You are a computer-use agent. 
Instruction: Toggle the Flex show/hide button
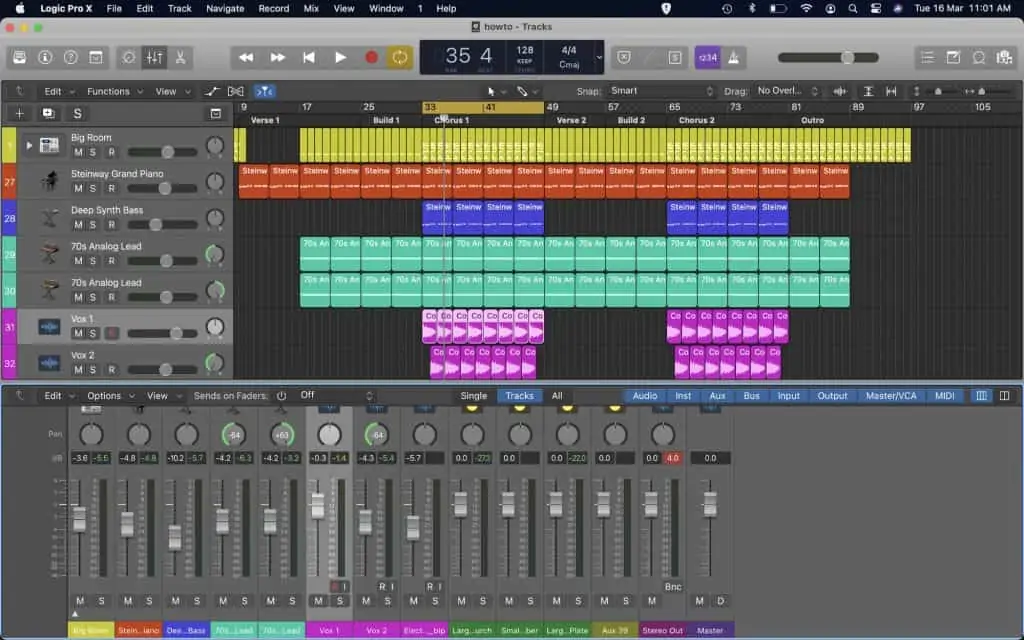point(236,91)
